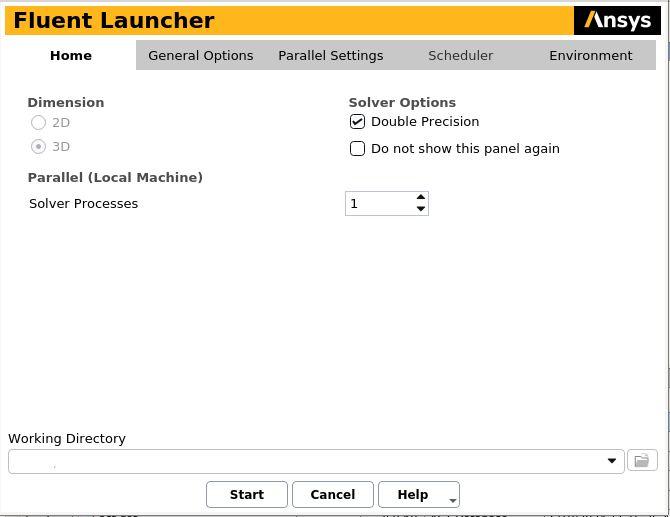Click inside the Solver Processes number field

(378, 204)
